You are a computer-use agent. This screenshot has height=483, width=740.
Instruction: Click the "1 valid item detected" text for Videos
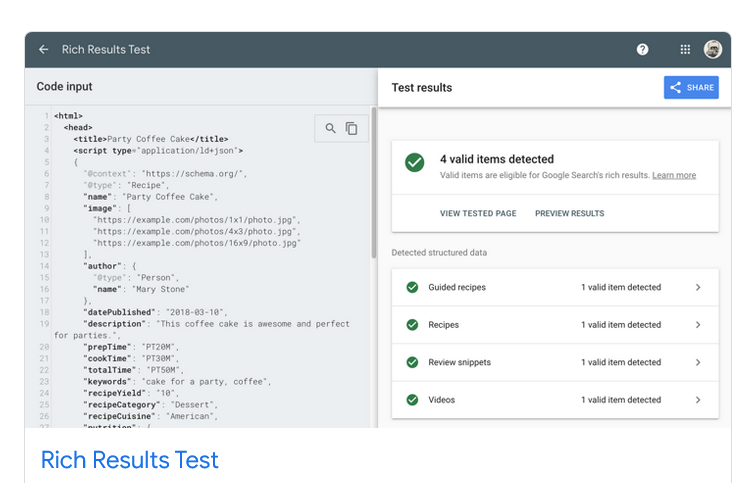coord(621,400)
